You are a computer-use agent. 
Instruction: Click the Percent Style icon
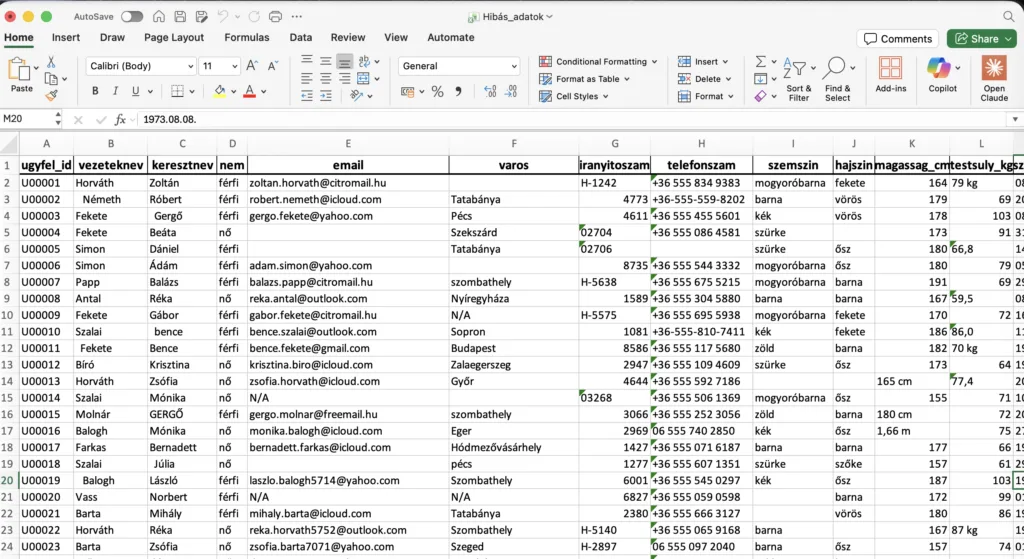pos(437,91)
